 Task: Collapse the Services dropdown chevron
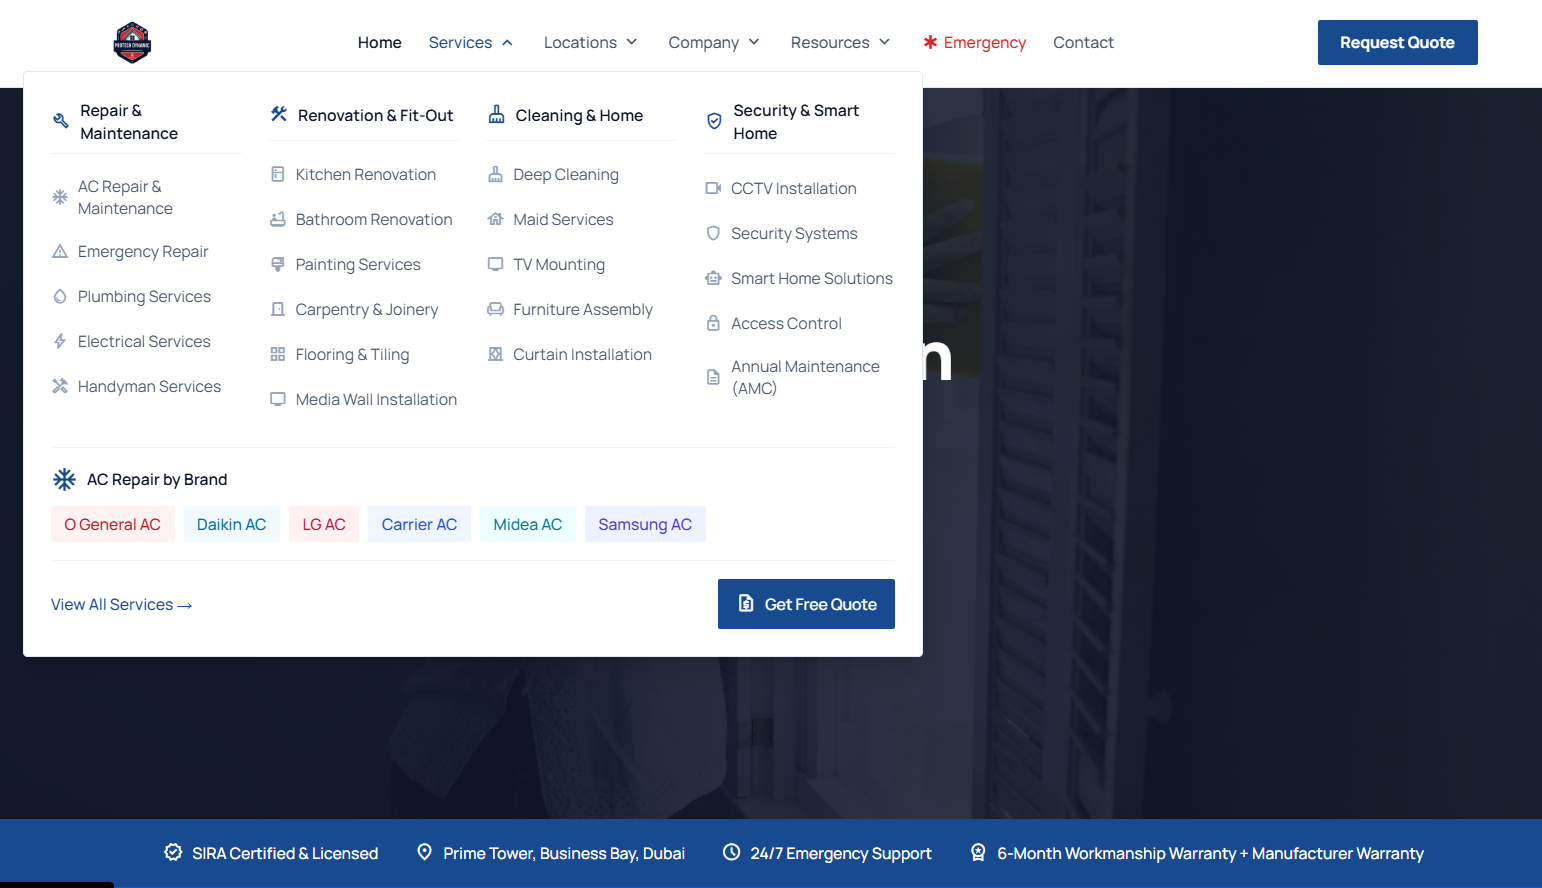pyautogui.click(x=507, y=42)
